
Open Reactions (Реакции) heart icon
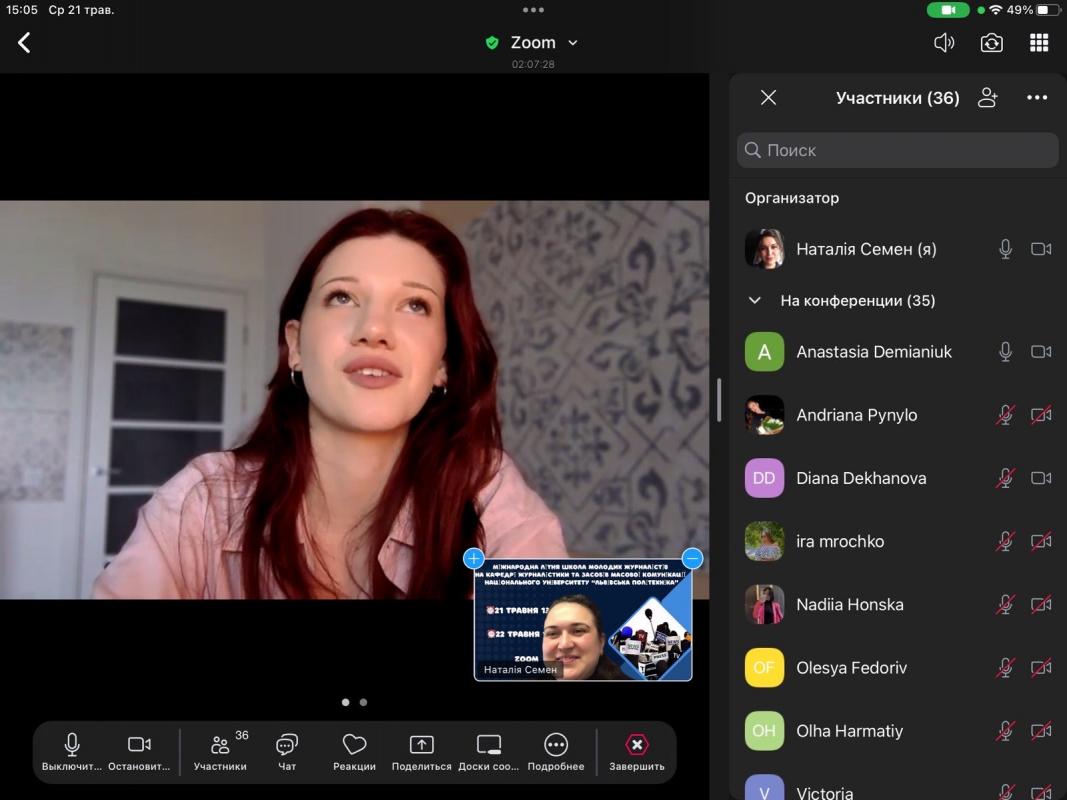pos(354,752)
